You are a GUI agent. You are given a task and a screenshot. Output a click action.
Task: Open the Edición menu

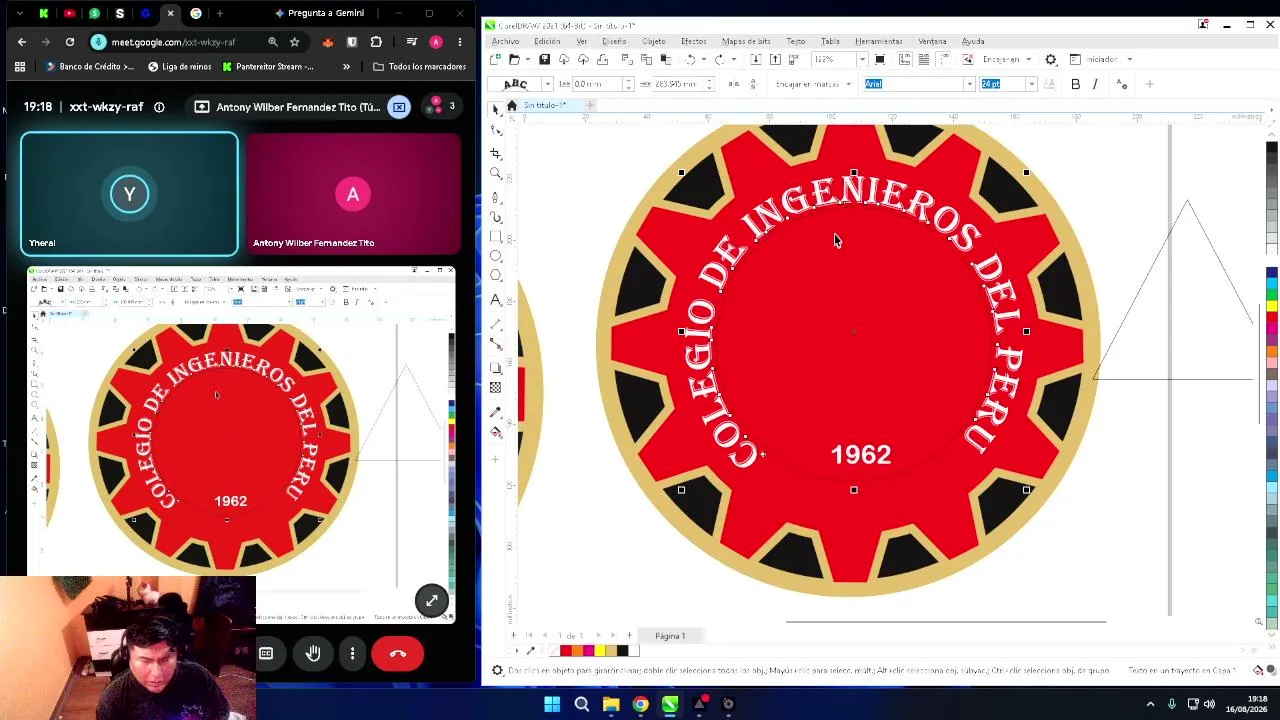(547, 41)
